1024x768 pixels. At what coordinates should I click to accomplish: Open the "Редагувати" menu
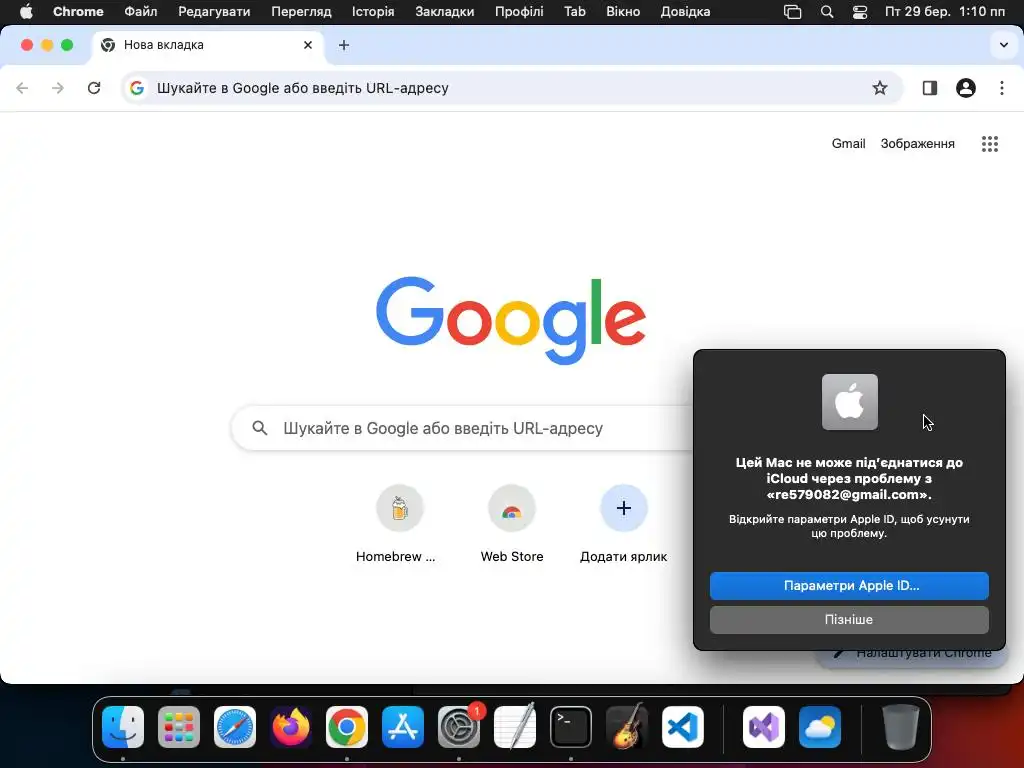click(214, 12)
